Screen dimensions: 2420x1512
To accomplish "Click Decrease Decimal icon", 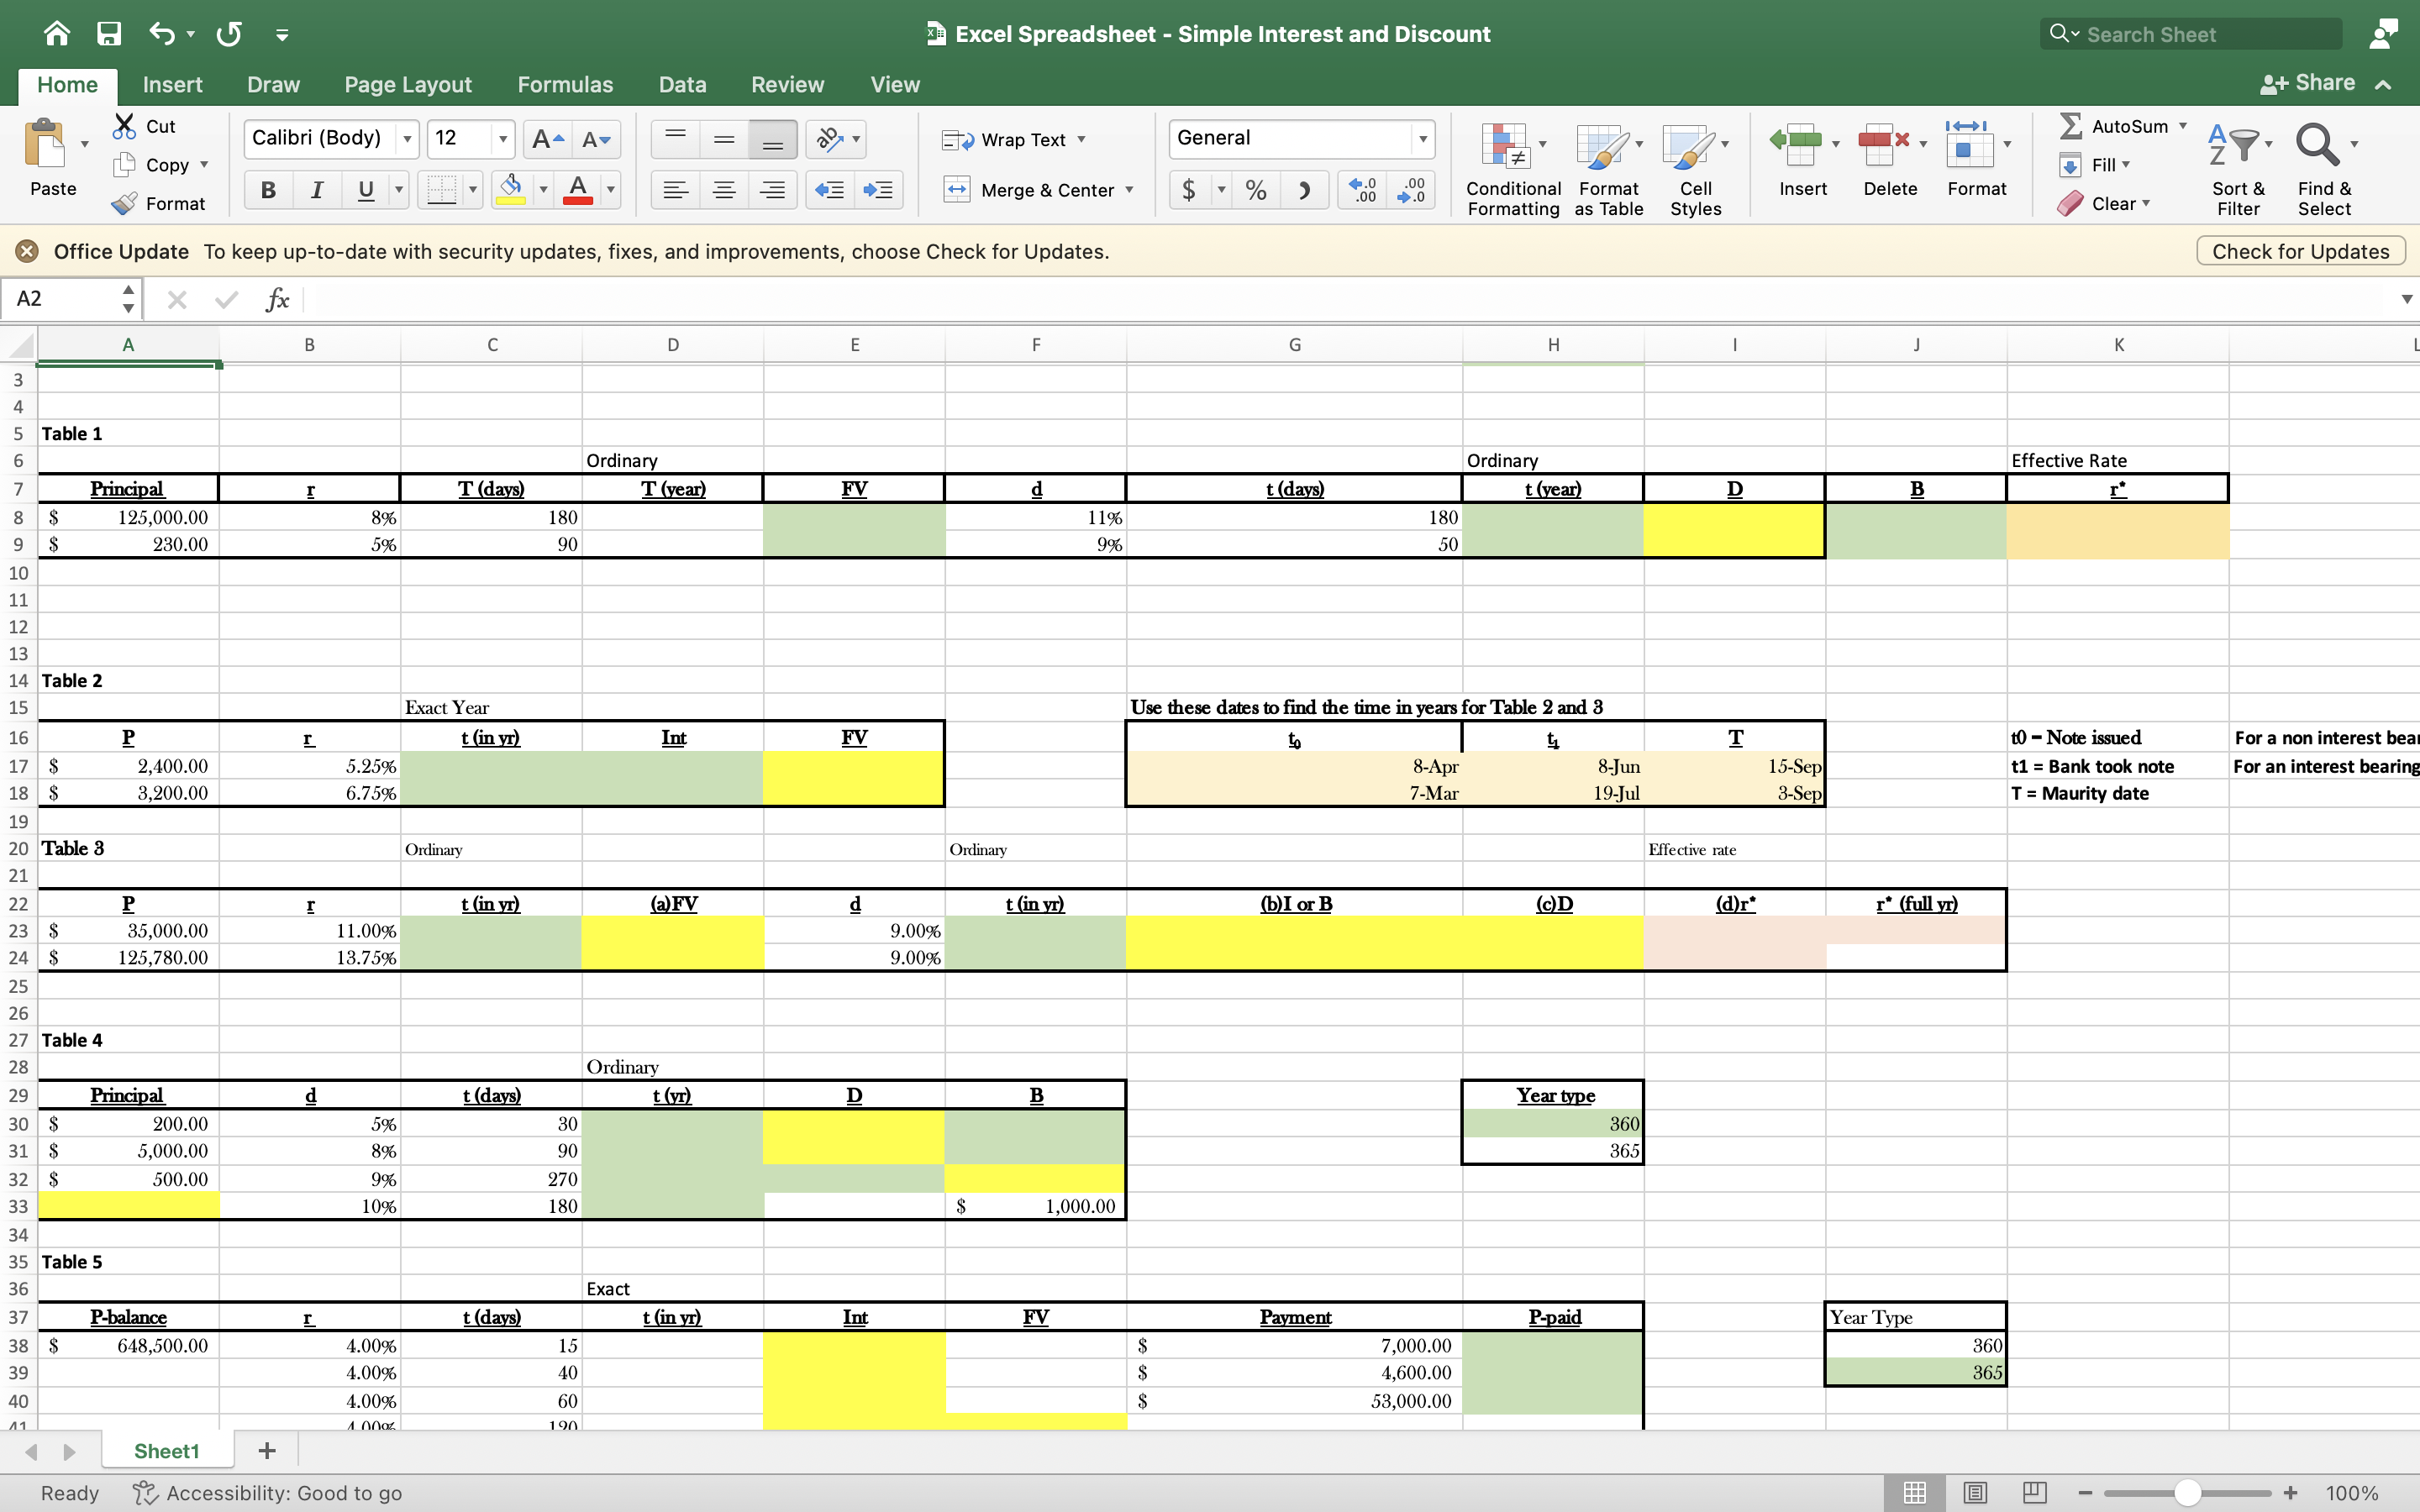I will pos(1411,190).
